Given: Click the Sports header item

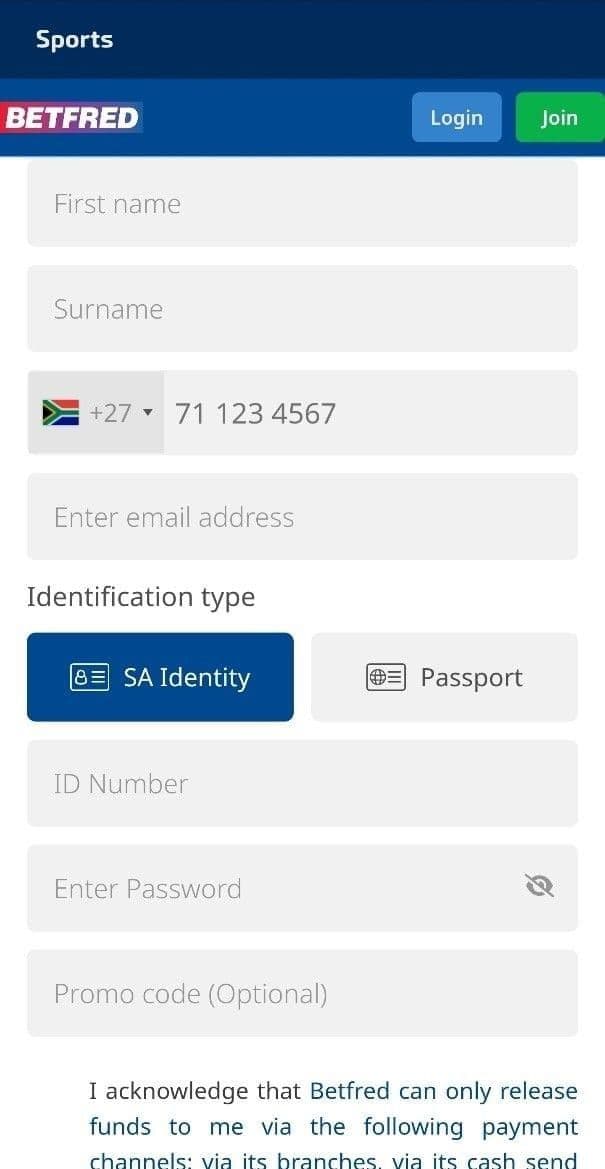Looking at the screenshot, I should 74,39.
